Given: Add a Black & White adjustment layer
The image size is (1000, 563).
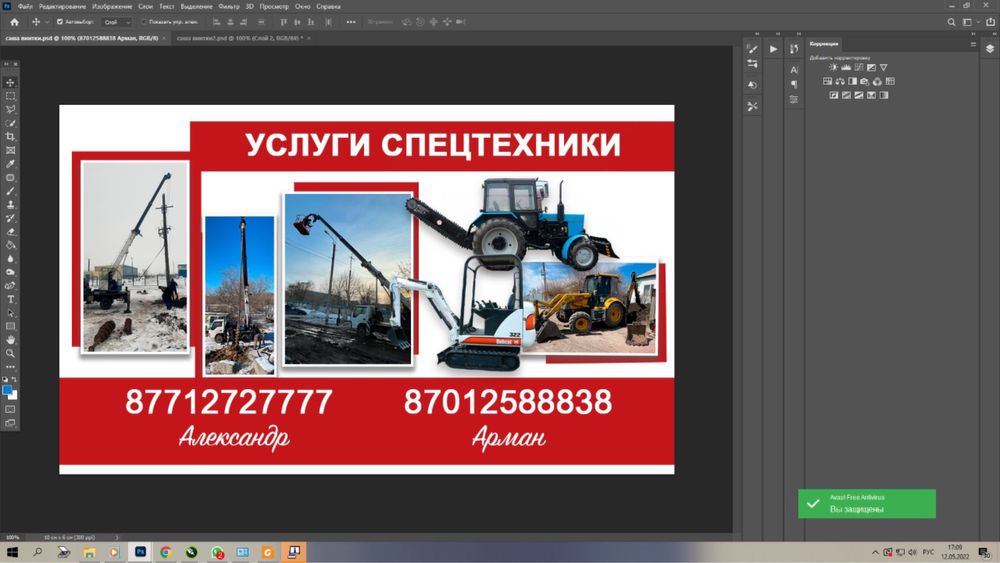Looking at the screenshot, I should tap(852, 81).
